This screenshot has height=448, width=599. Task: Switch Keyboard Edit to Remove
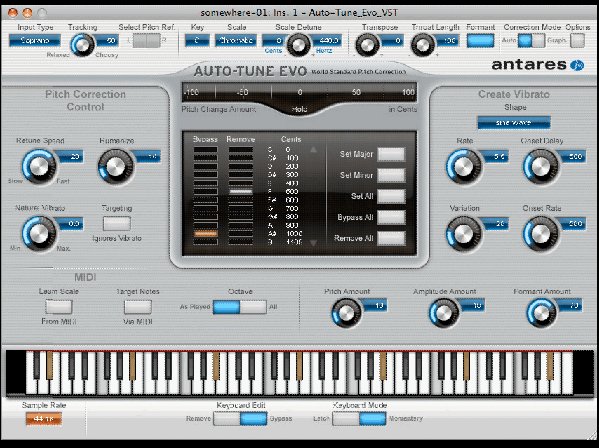227,419
